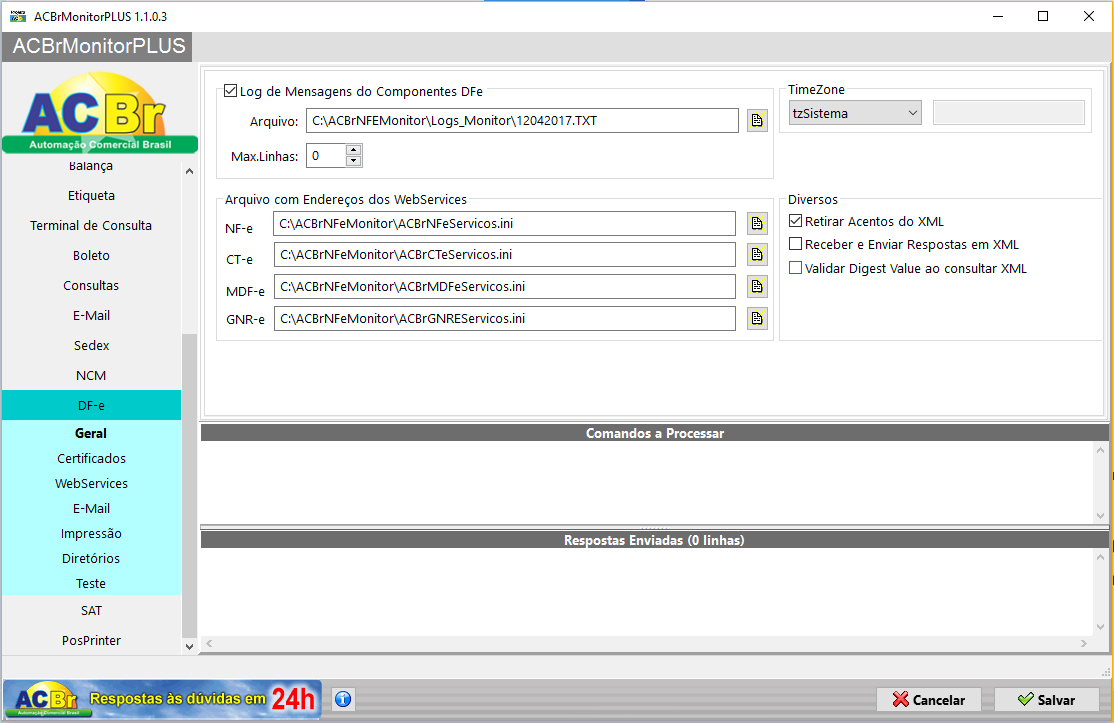1114x723 pixels.
Task: Click the horizontal scroll right arrow
Action: 1083,643
